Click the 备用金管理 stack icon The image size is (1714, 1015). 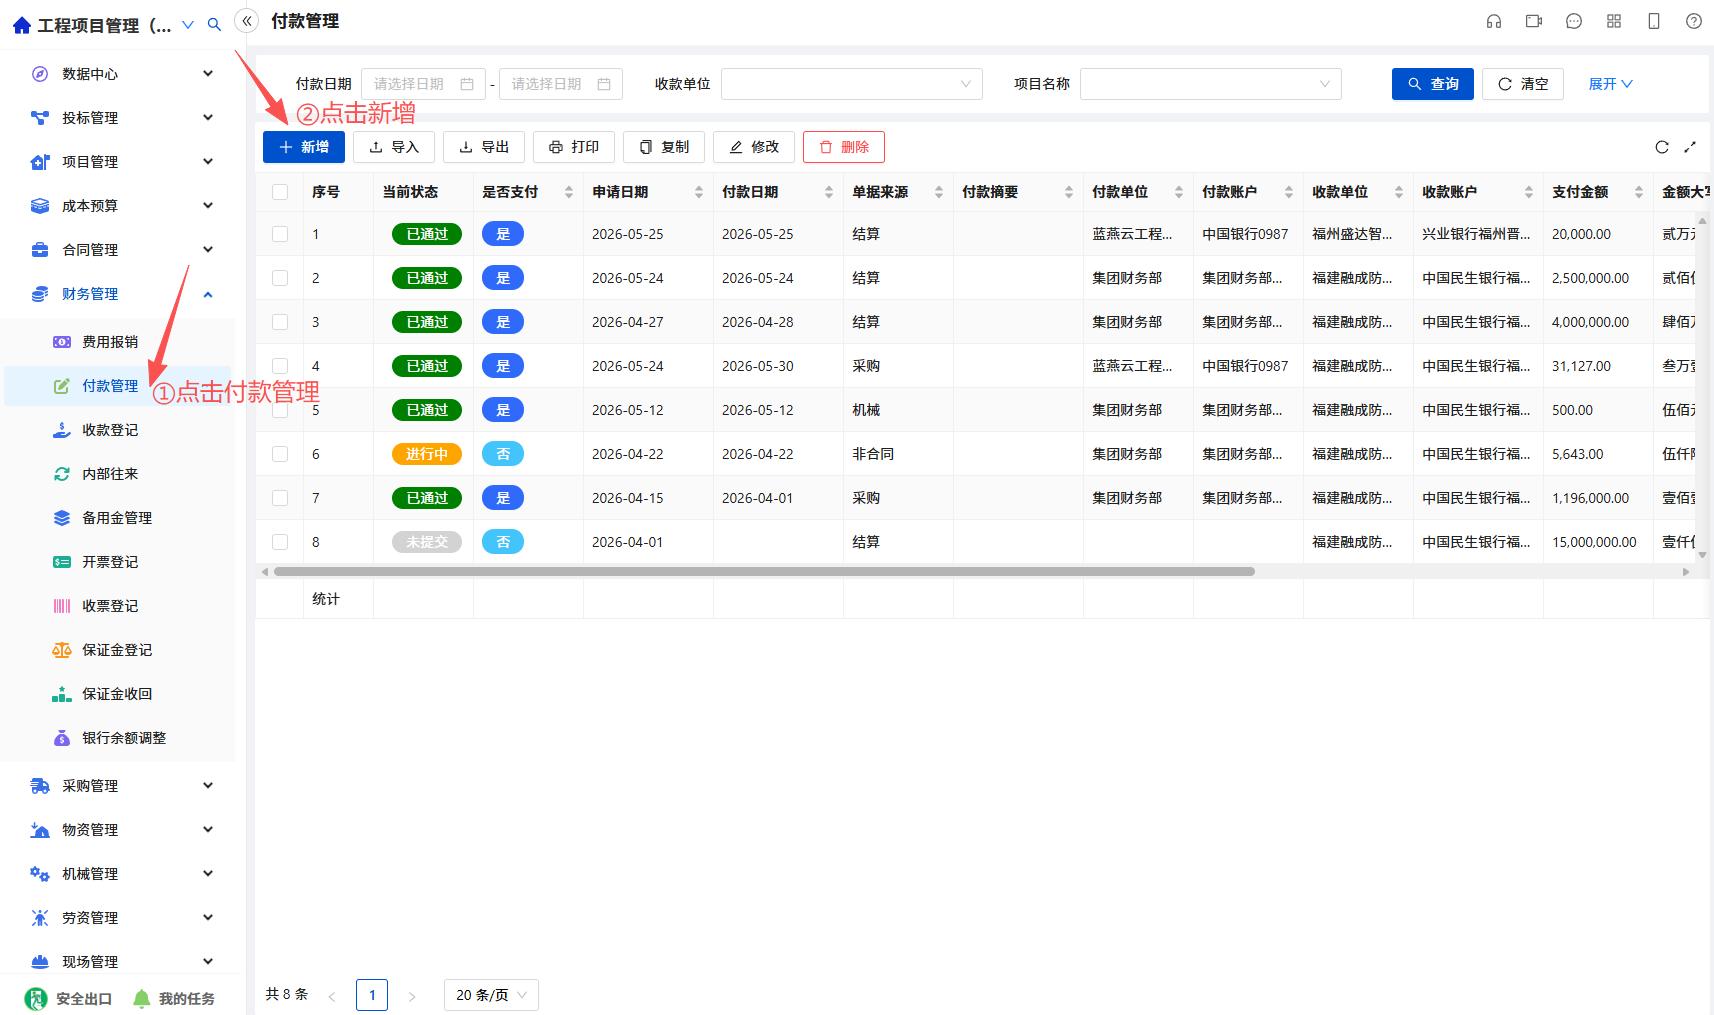(62, 518)
